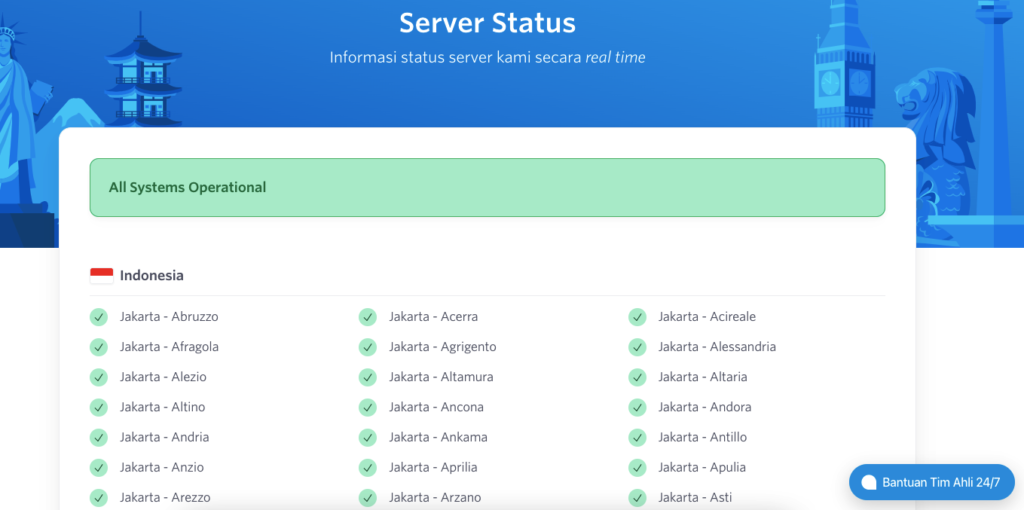Select the Jakarta - Apulia server name
The width and height of the screenshot is (1024, 510).
coord(702,467)
